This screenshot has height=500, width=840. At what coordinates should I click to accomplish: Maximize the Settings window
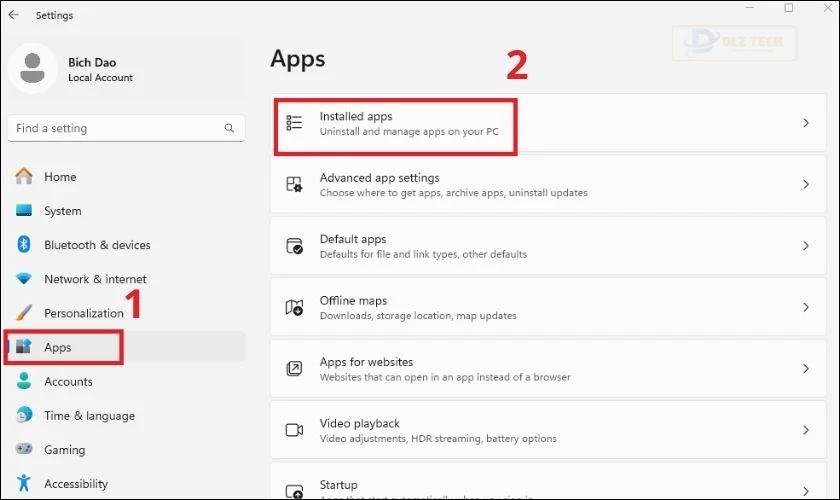coord(789,8)
